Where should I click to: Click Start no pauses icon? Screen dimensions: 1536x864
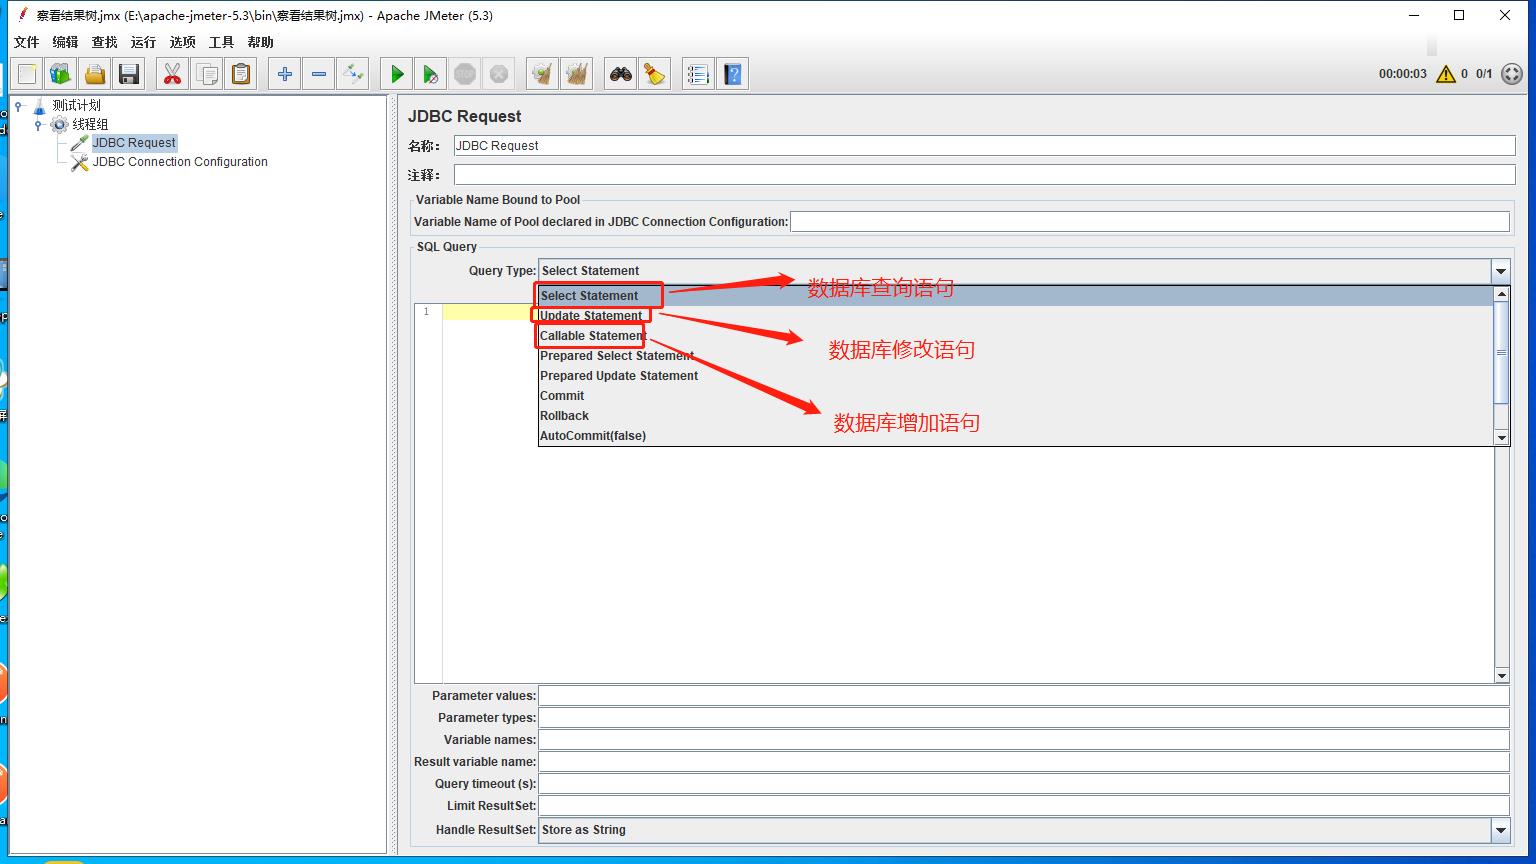(x=430, y=74)
